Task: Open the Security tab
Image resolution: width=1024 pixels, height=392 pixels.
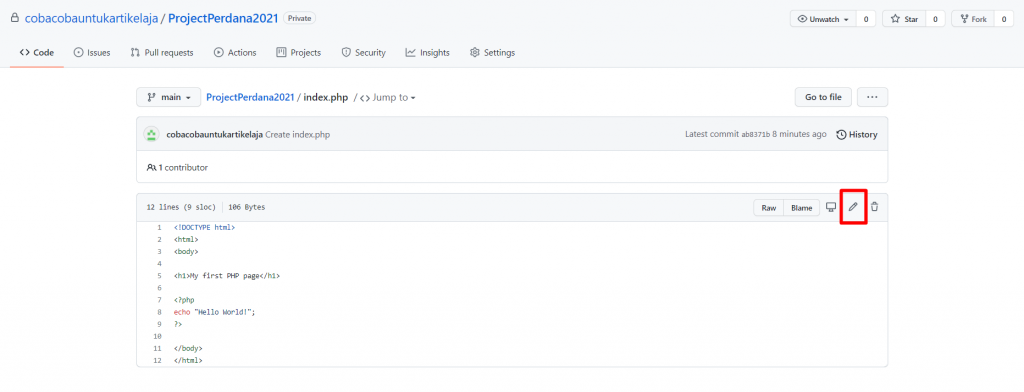Action: (x=364, y=53)
